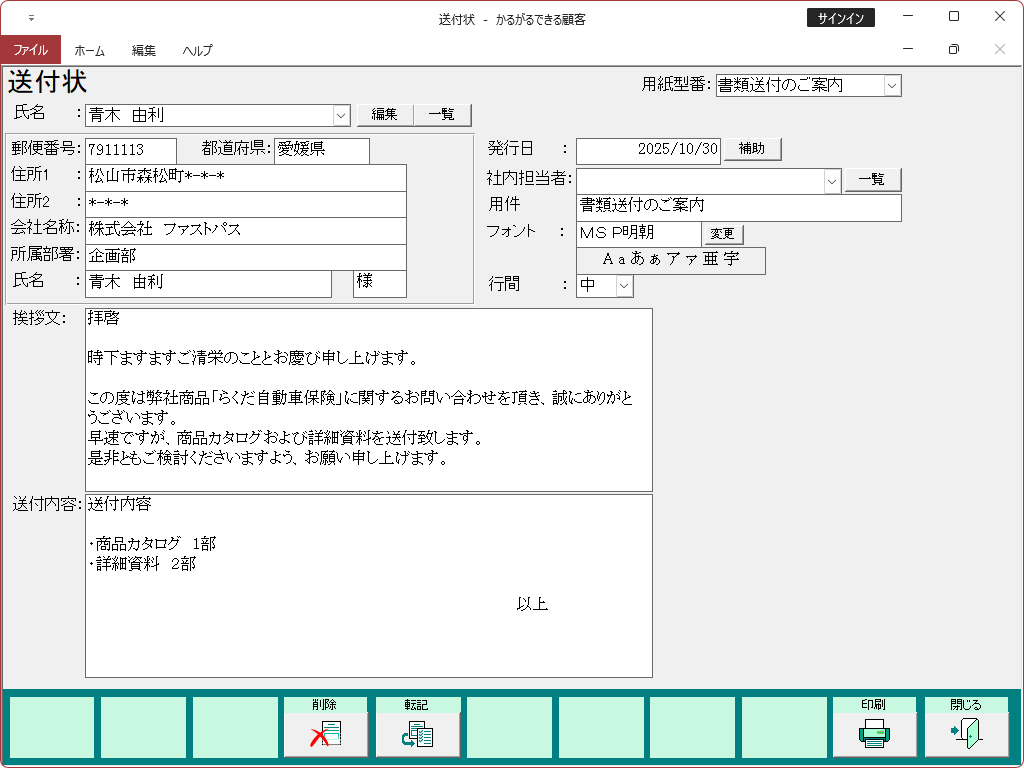
Task: Click inside the 挨拶文 text area
Action: pos(368,400)
